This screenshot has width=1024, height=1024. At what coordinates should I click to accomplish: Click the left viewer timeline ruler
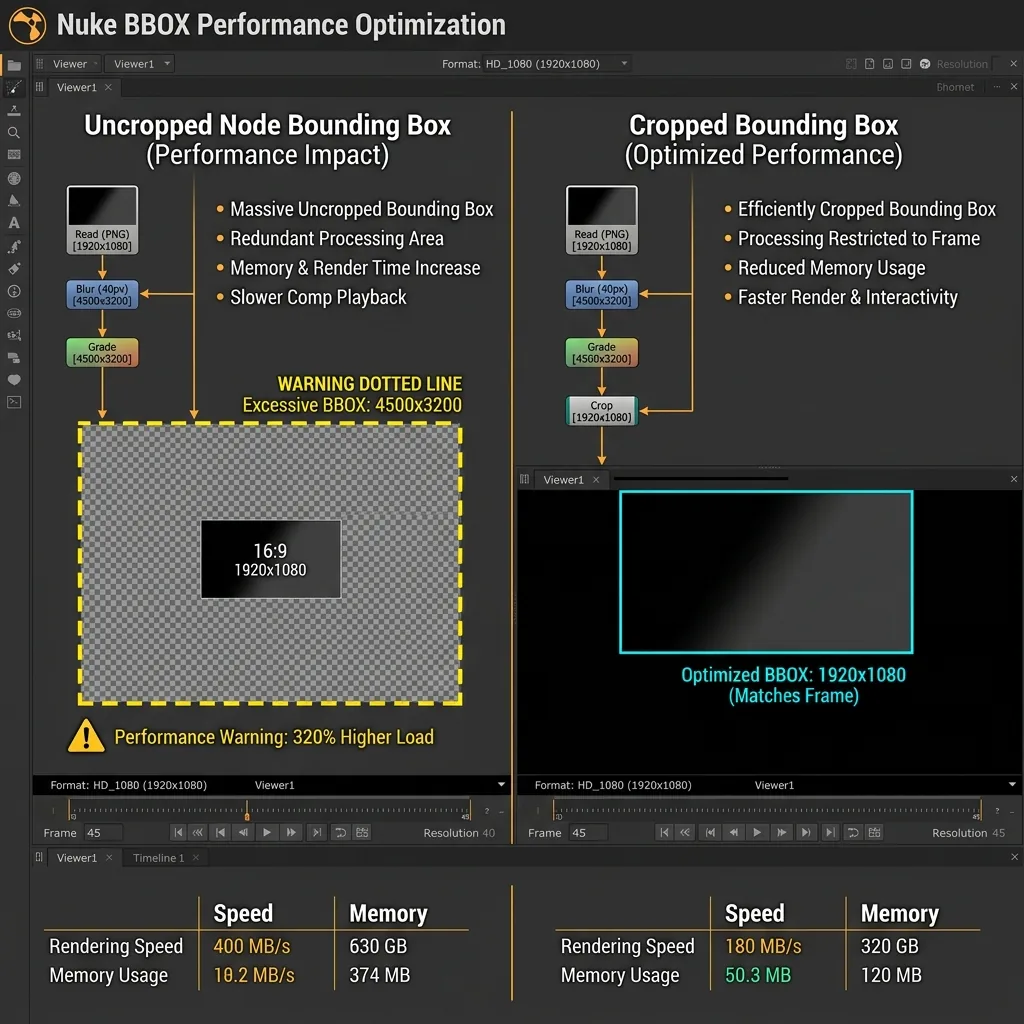268,810
